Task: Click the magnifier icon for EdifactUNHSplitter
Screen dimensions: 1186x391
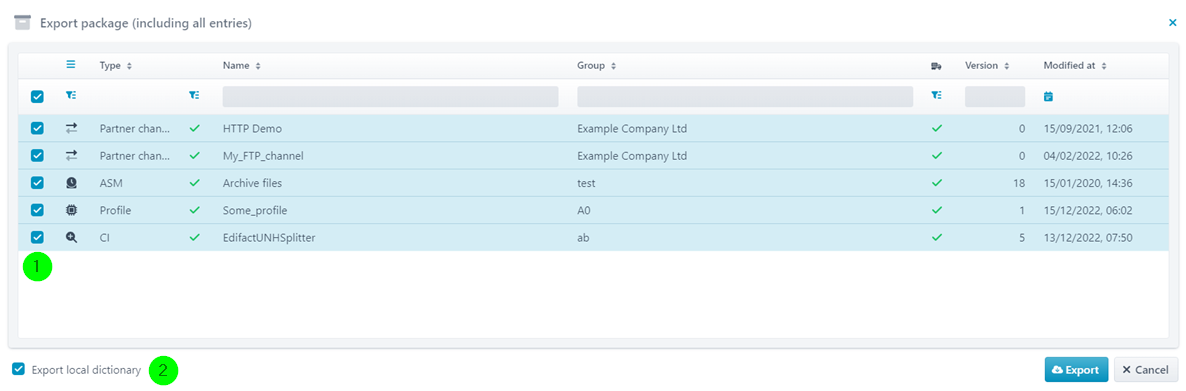Action: click(x=71, y=237)
